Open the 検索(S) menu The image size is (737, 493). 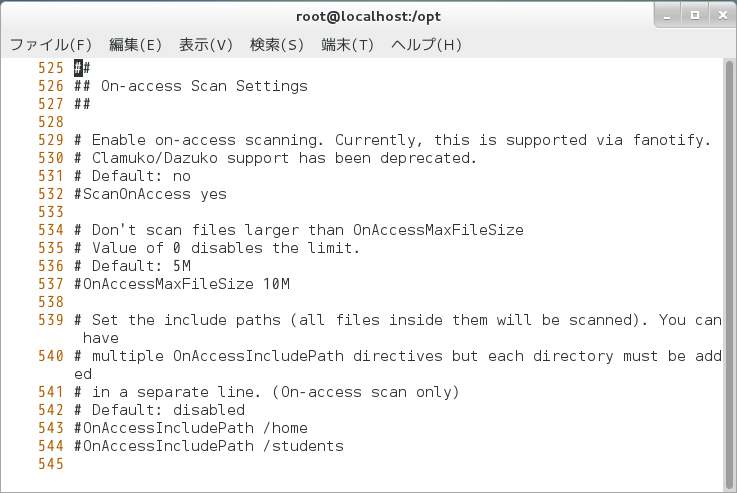(277, 45)
